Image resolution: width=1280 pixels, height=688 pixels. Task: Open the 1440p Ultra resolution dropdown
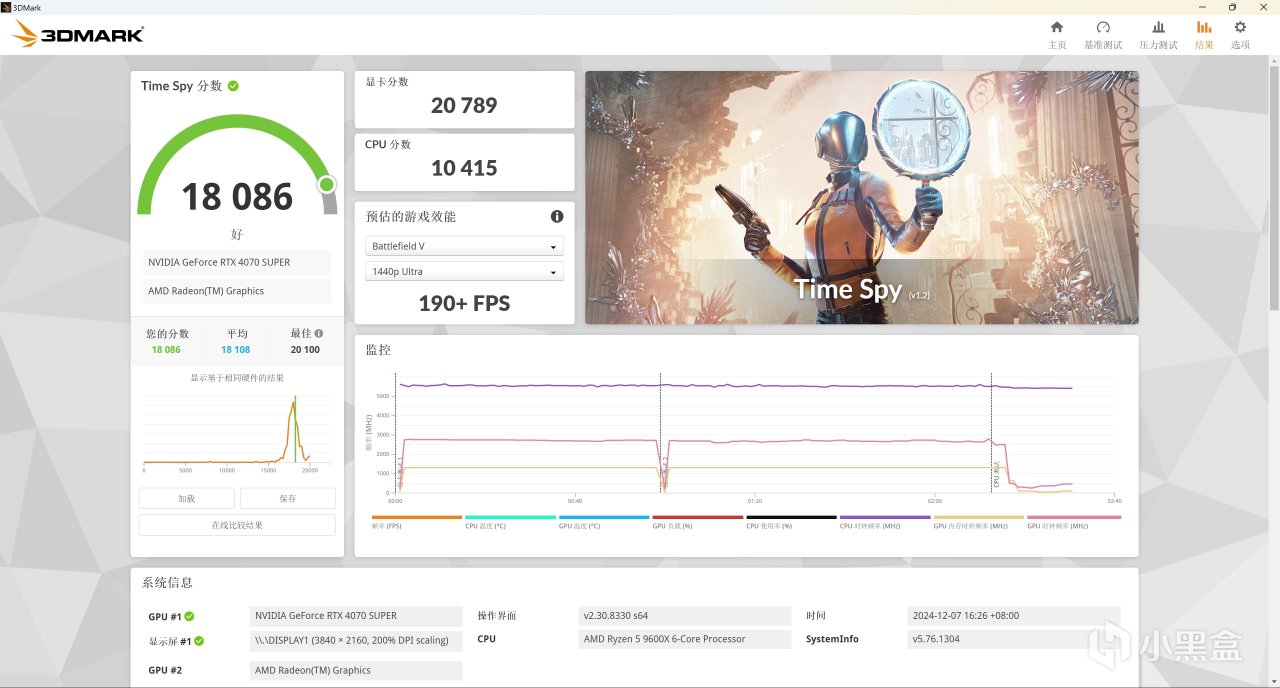pos(464,272)
